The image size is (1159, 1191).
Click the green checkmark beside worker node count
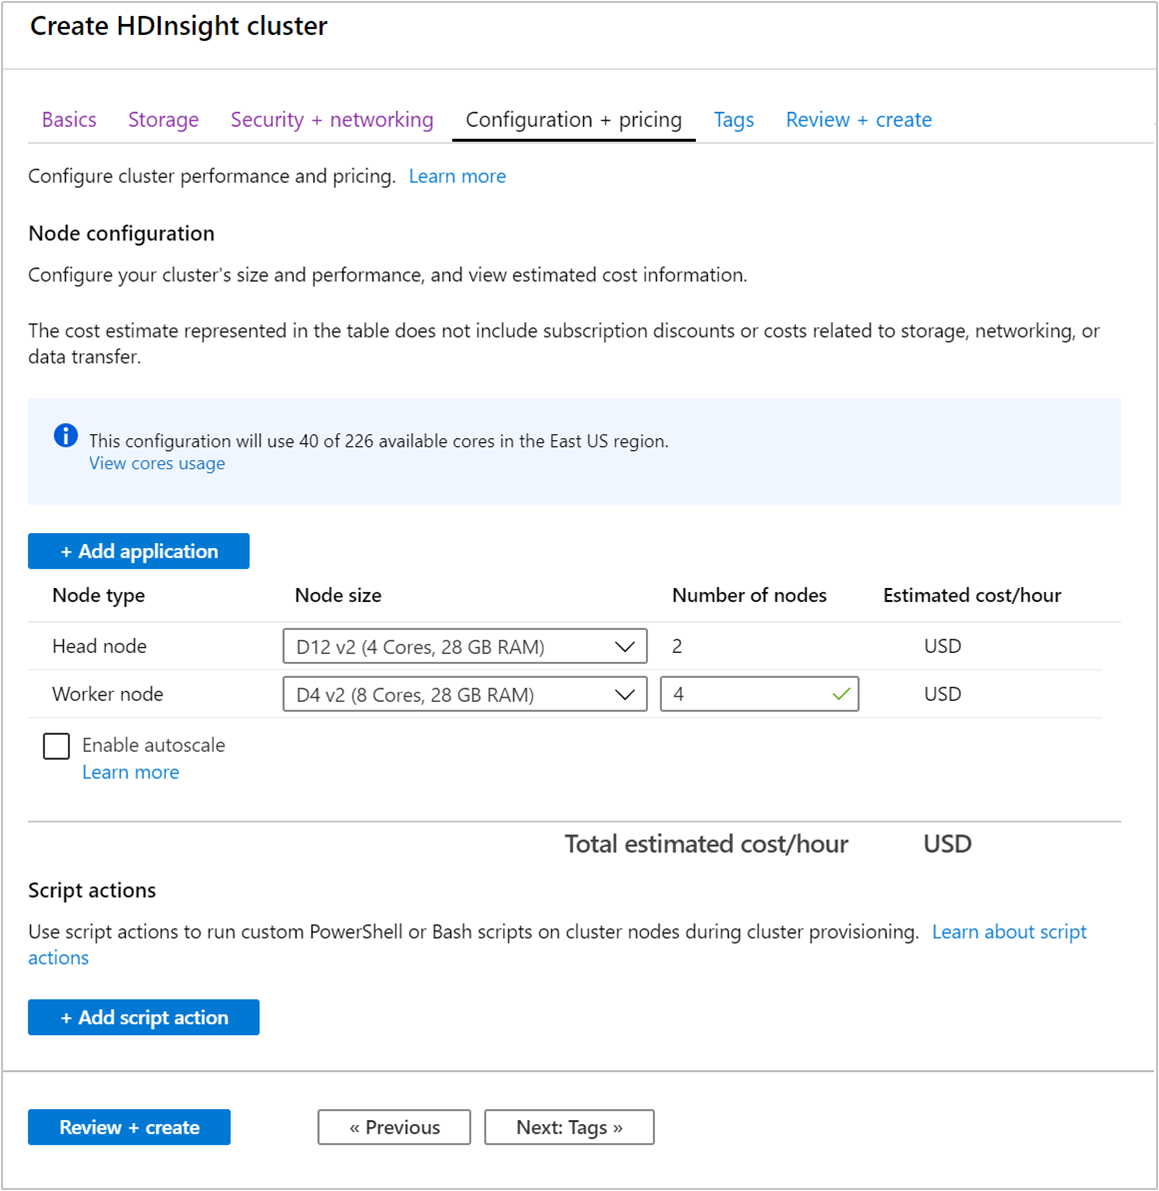(x=843, y=693)
